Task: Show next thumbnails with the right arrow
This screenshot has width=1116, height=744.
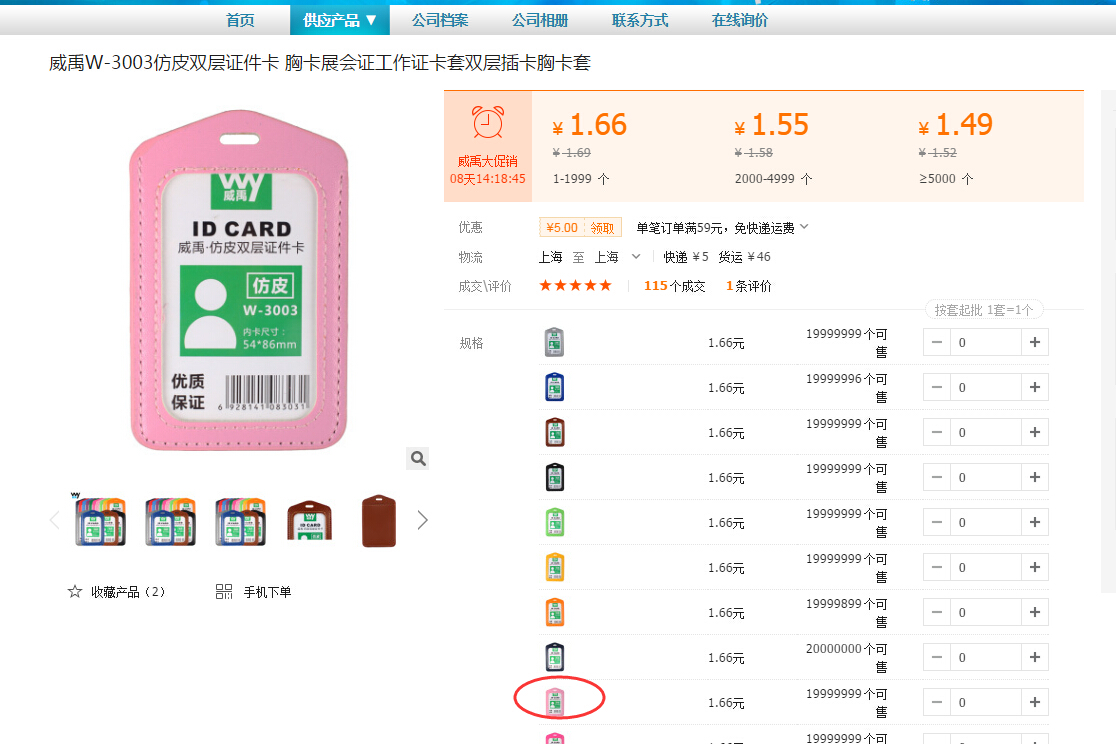Action: tap(423, 520)
